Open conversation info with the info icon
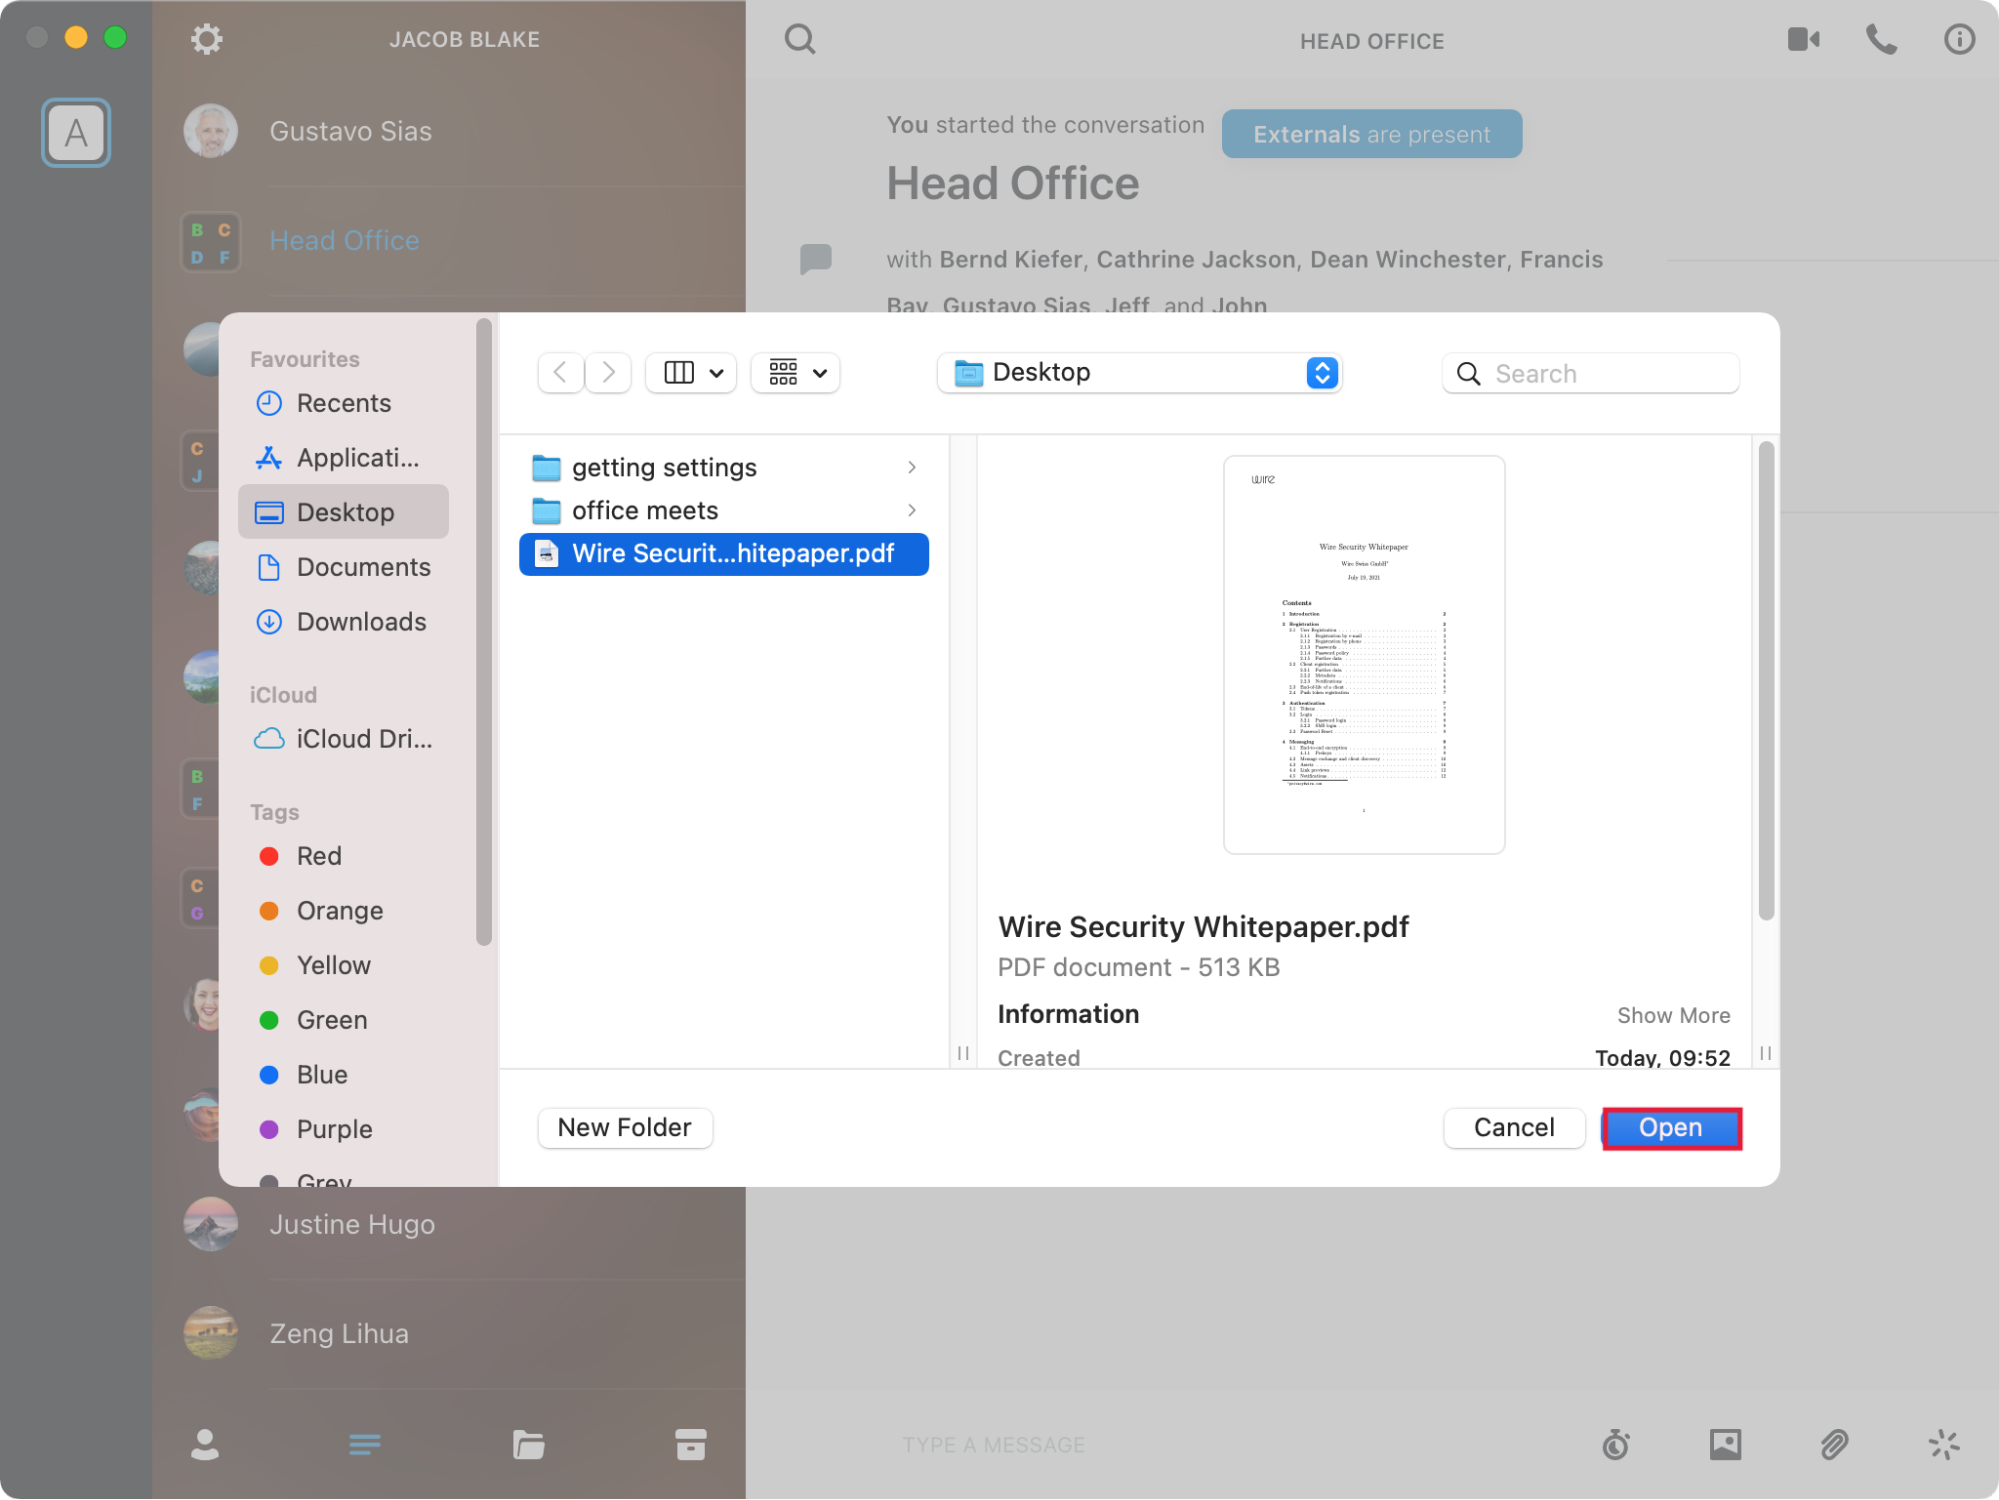This screenshot has height=1500, width=1999. [x=1958, y=39]
